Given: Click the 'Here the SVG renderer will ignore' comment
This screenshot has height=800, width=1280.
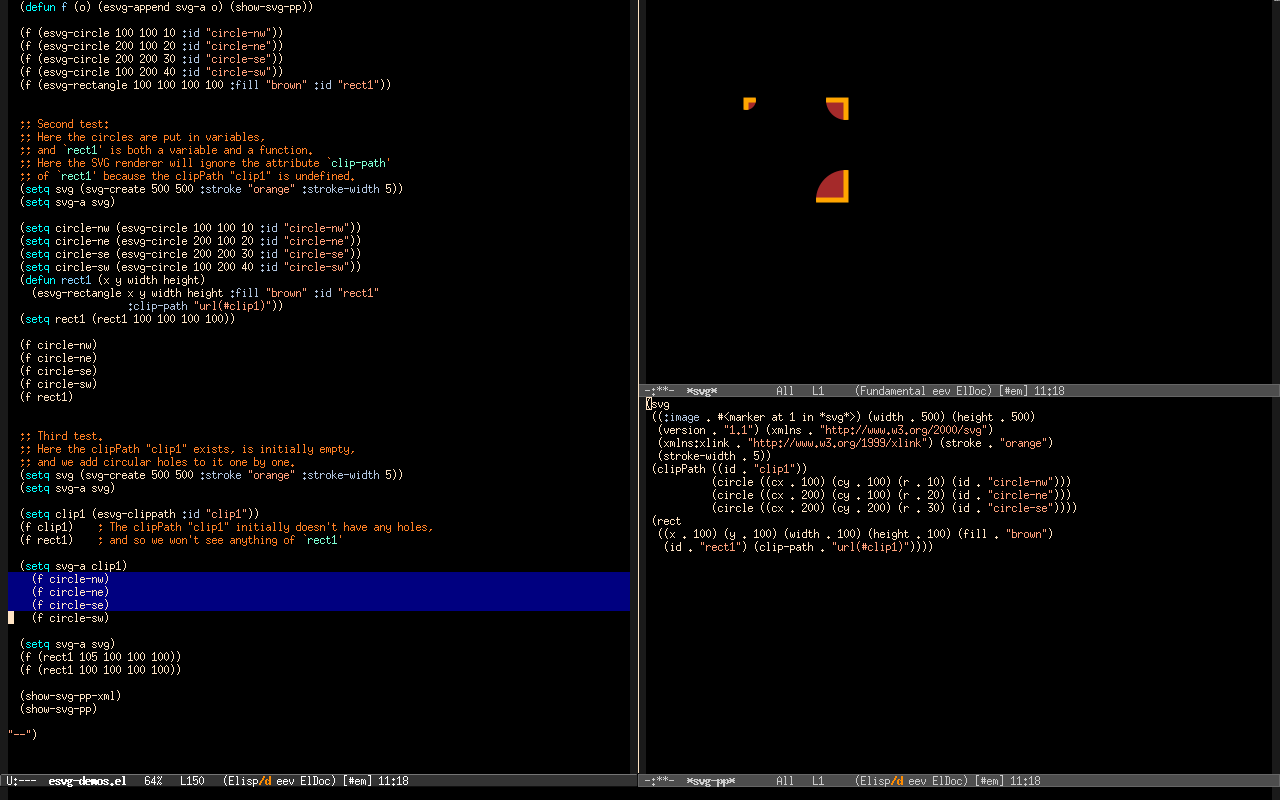Looking at the screenshot, I should [x=205, y=163].
